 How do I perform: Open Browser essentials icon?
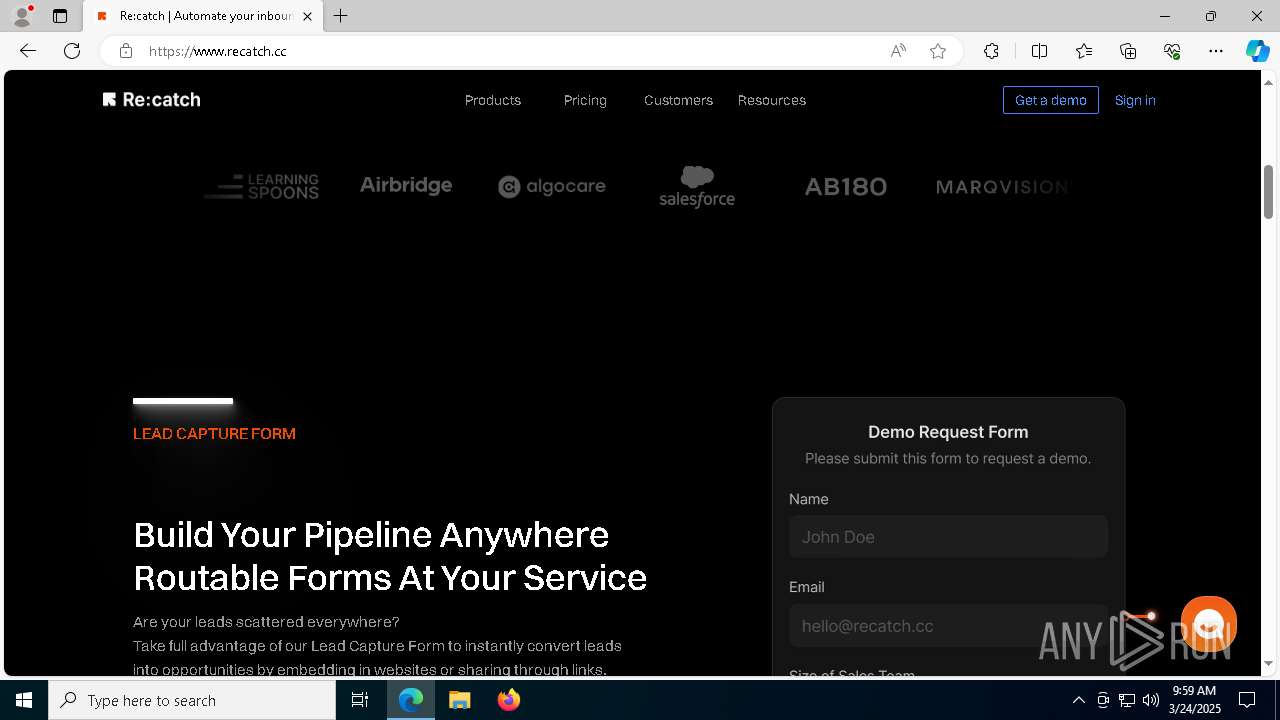click(x=1172, y=51)
